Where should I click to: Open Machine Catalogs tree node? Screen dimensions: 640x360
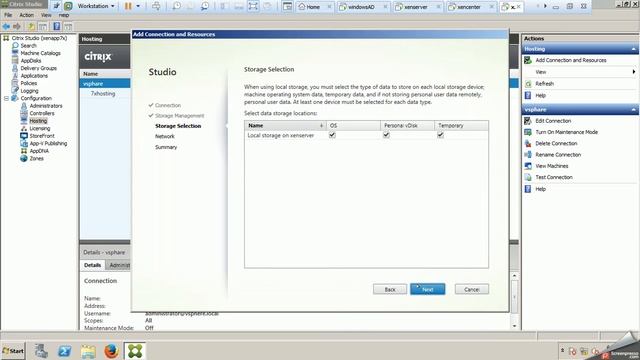(x=40, y=53)
